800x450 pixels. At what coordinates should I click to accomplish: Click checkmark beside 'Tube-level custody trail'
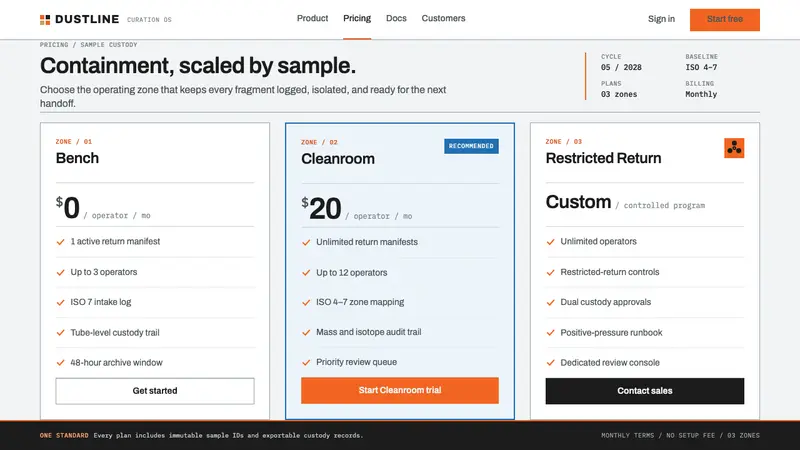(x=60, y=333)
